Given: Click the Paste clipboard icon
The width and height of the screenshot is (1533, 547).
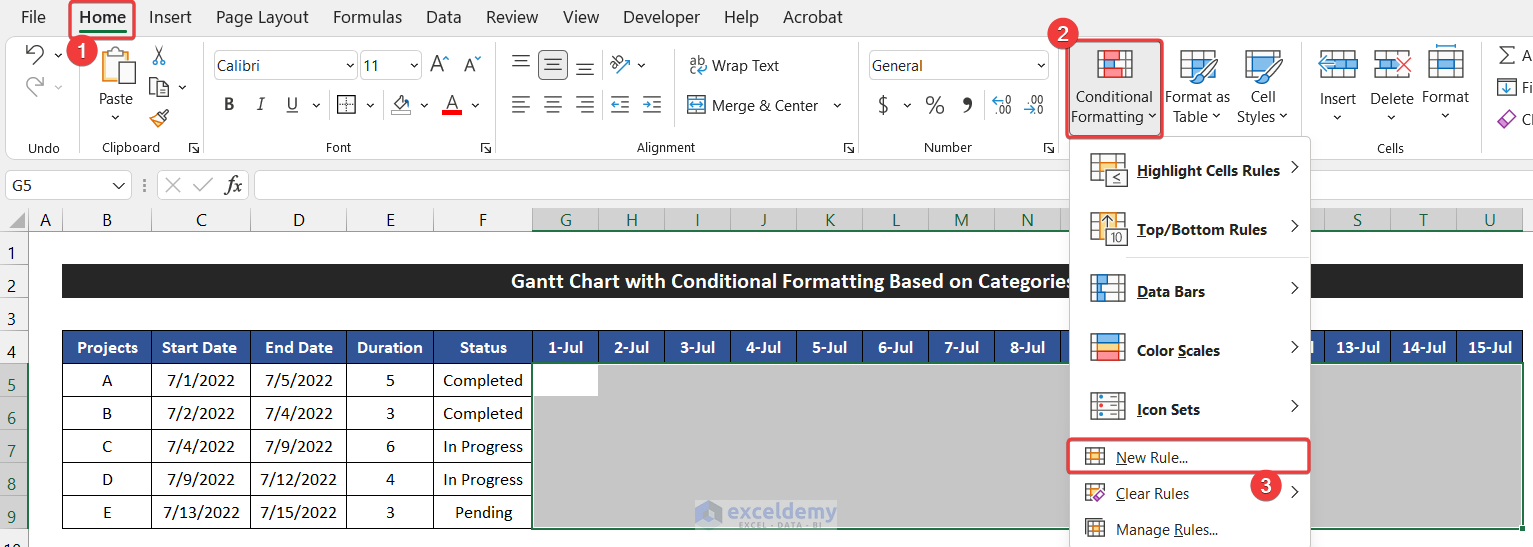Looking at the screenshot, I should [117, 66].
